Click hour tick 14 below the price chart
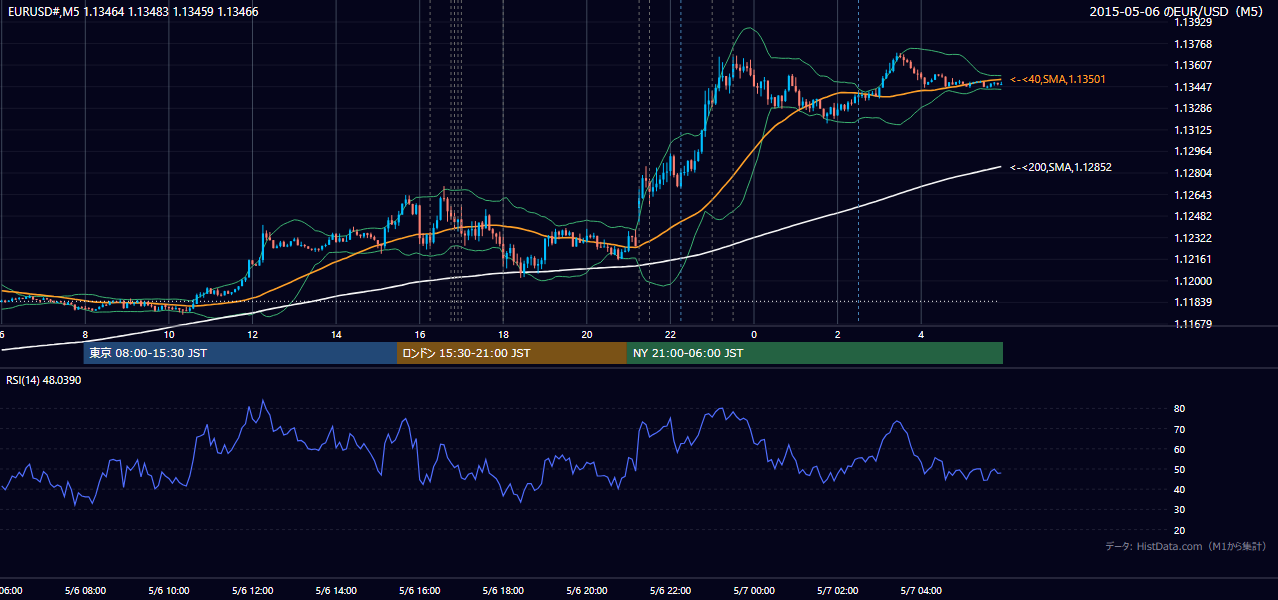The width and height of the screenshot is (1278, 600). 337,334
